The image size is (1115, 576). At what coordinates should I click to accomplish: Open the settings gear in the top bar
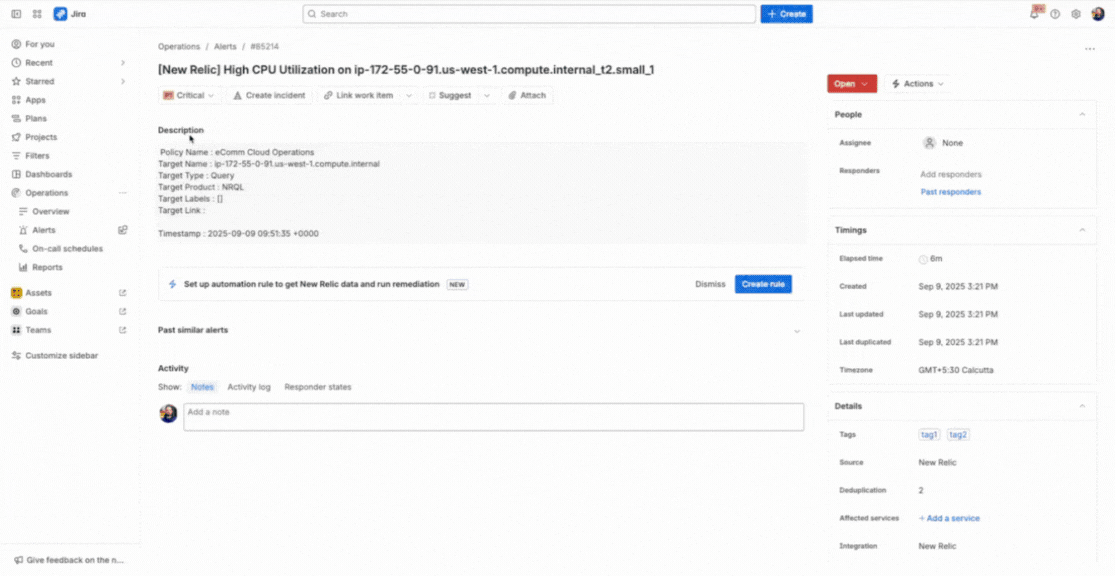(1075, 13)
